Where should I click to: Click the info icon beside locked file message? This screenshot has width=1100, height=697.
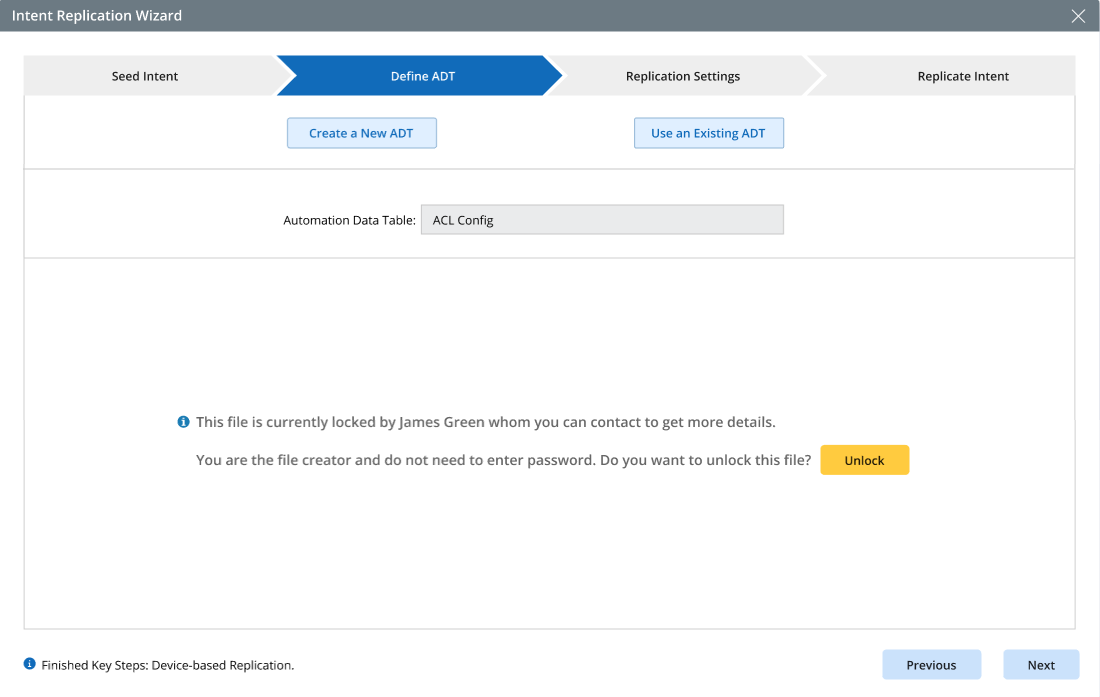coord(183,422)
